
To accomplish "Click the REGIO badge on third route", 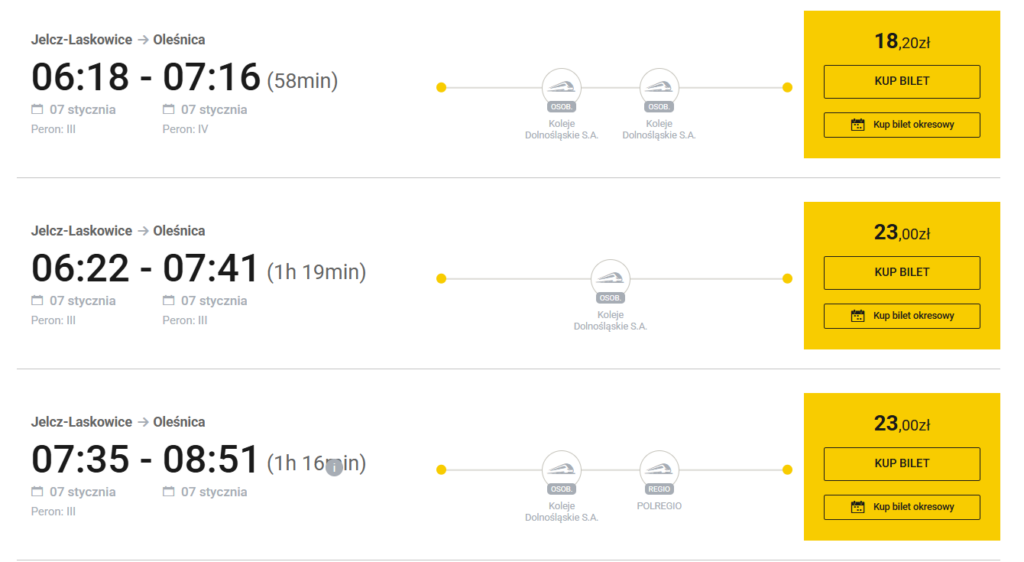I will pos(659,489).
